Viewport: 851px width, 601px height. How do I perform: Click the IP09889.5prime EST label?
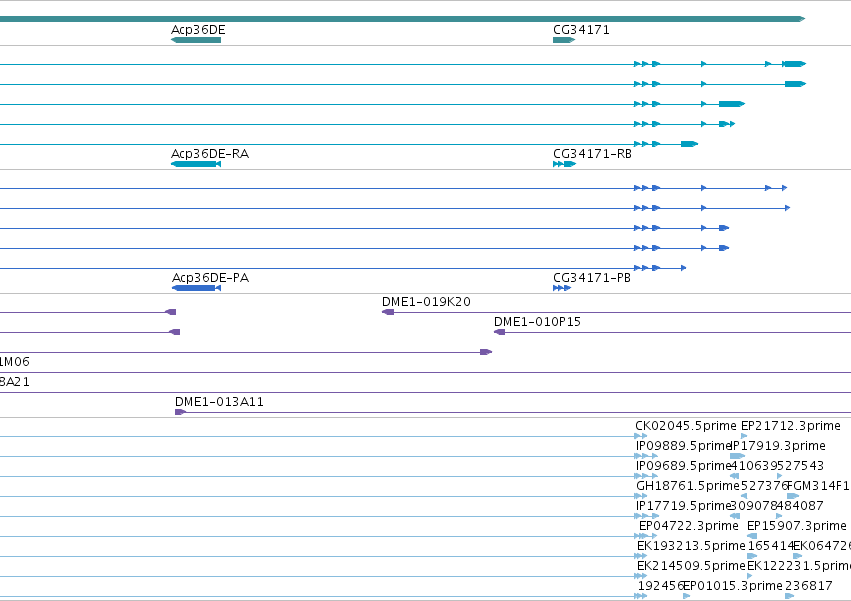[684, 446]
